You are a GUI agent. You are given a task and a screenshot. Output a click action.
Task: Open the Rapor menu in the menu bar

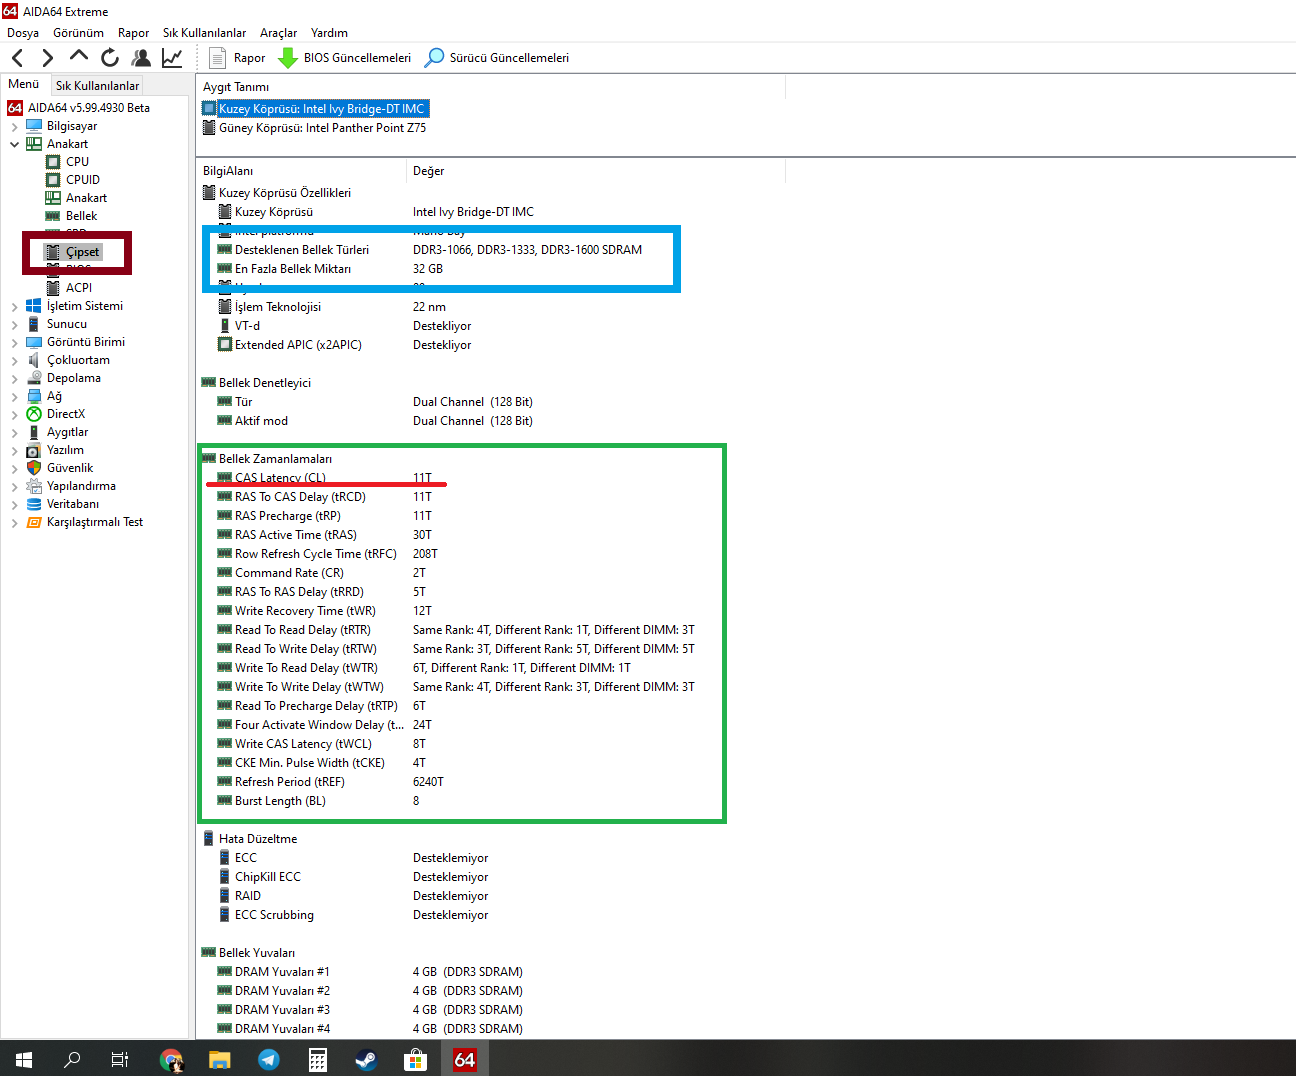click(x=133, y=33)
